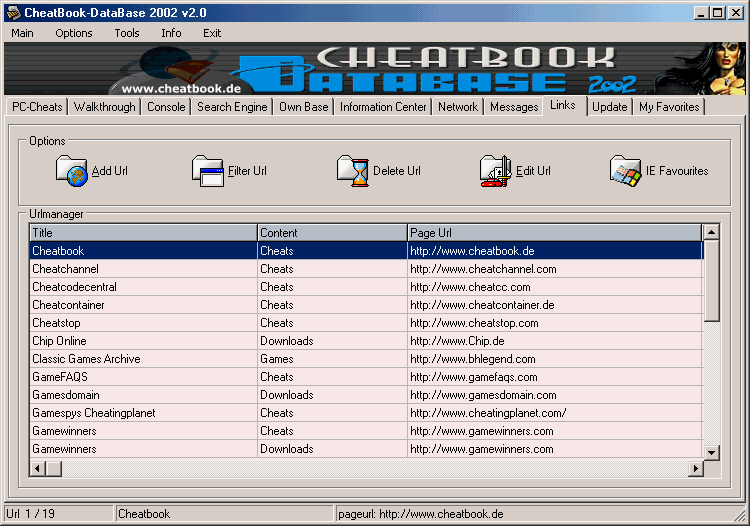750x526 pixels.
Task: Click the app icon in the title bar
Action: tap(13, 12)
